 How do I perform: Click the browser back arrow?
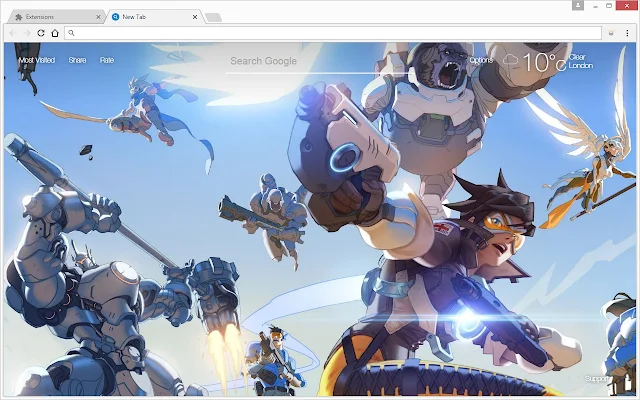tap(13, 33)
